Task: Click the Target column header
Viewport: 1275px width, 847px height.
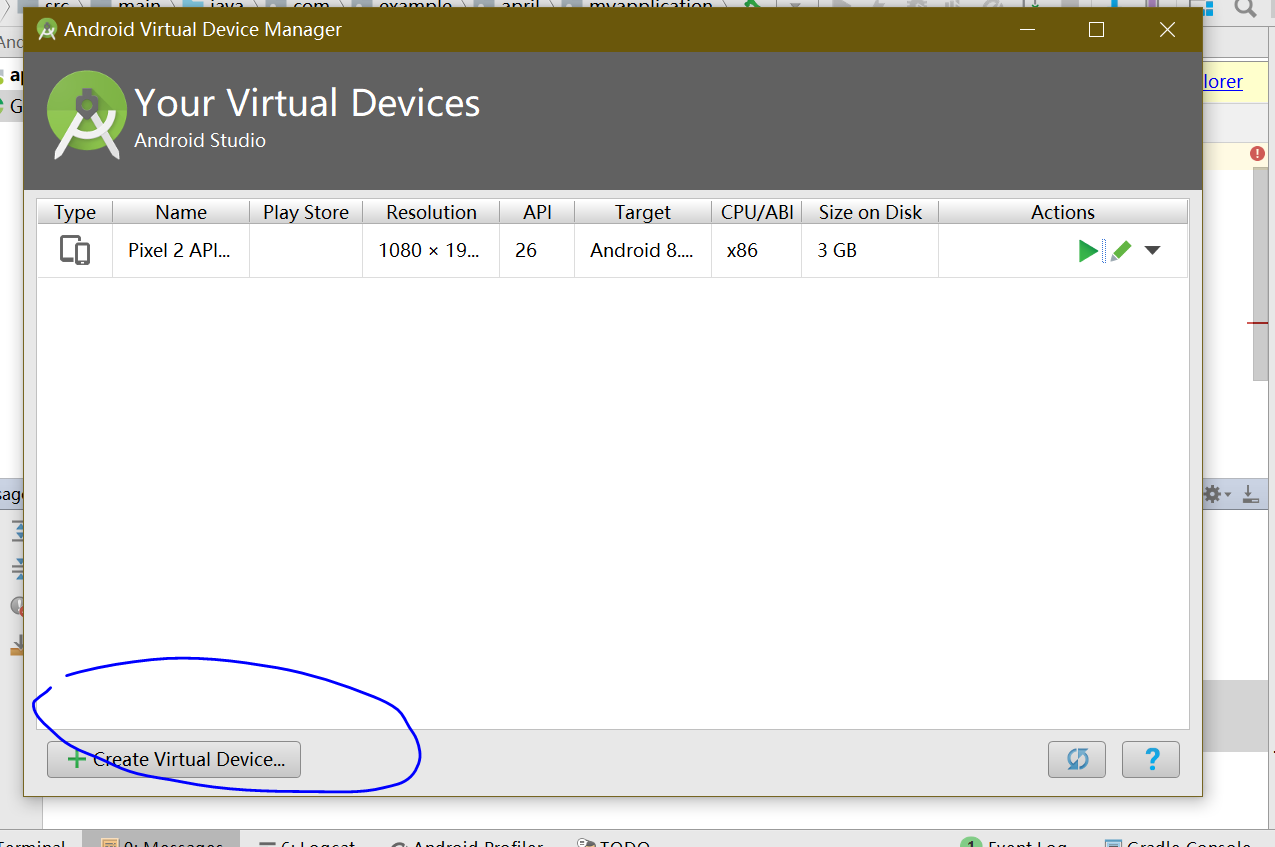Action: click(x=643, y=212)
